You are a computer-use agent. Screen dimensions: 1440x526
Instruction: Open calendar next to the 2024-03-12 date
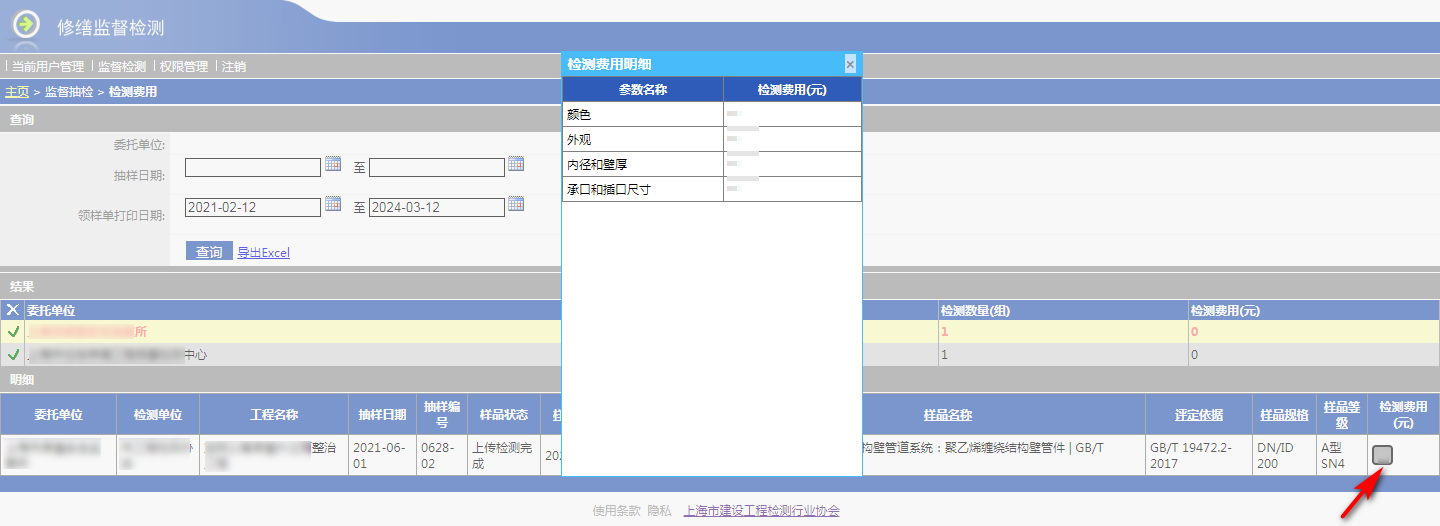[x=516, y=204]
